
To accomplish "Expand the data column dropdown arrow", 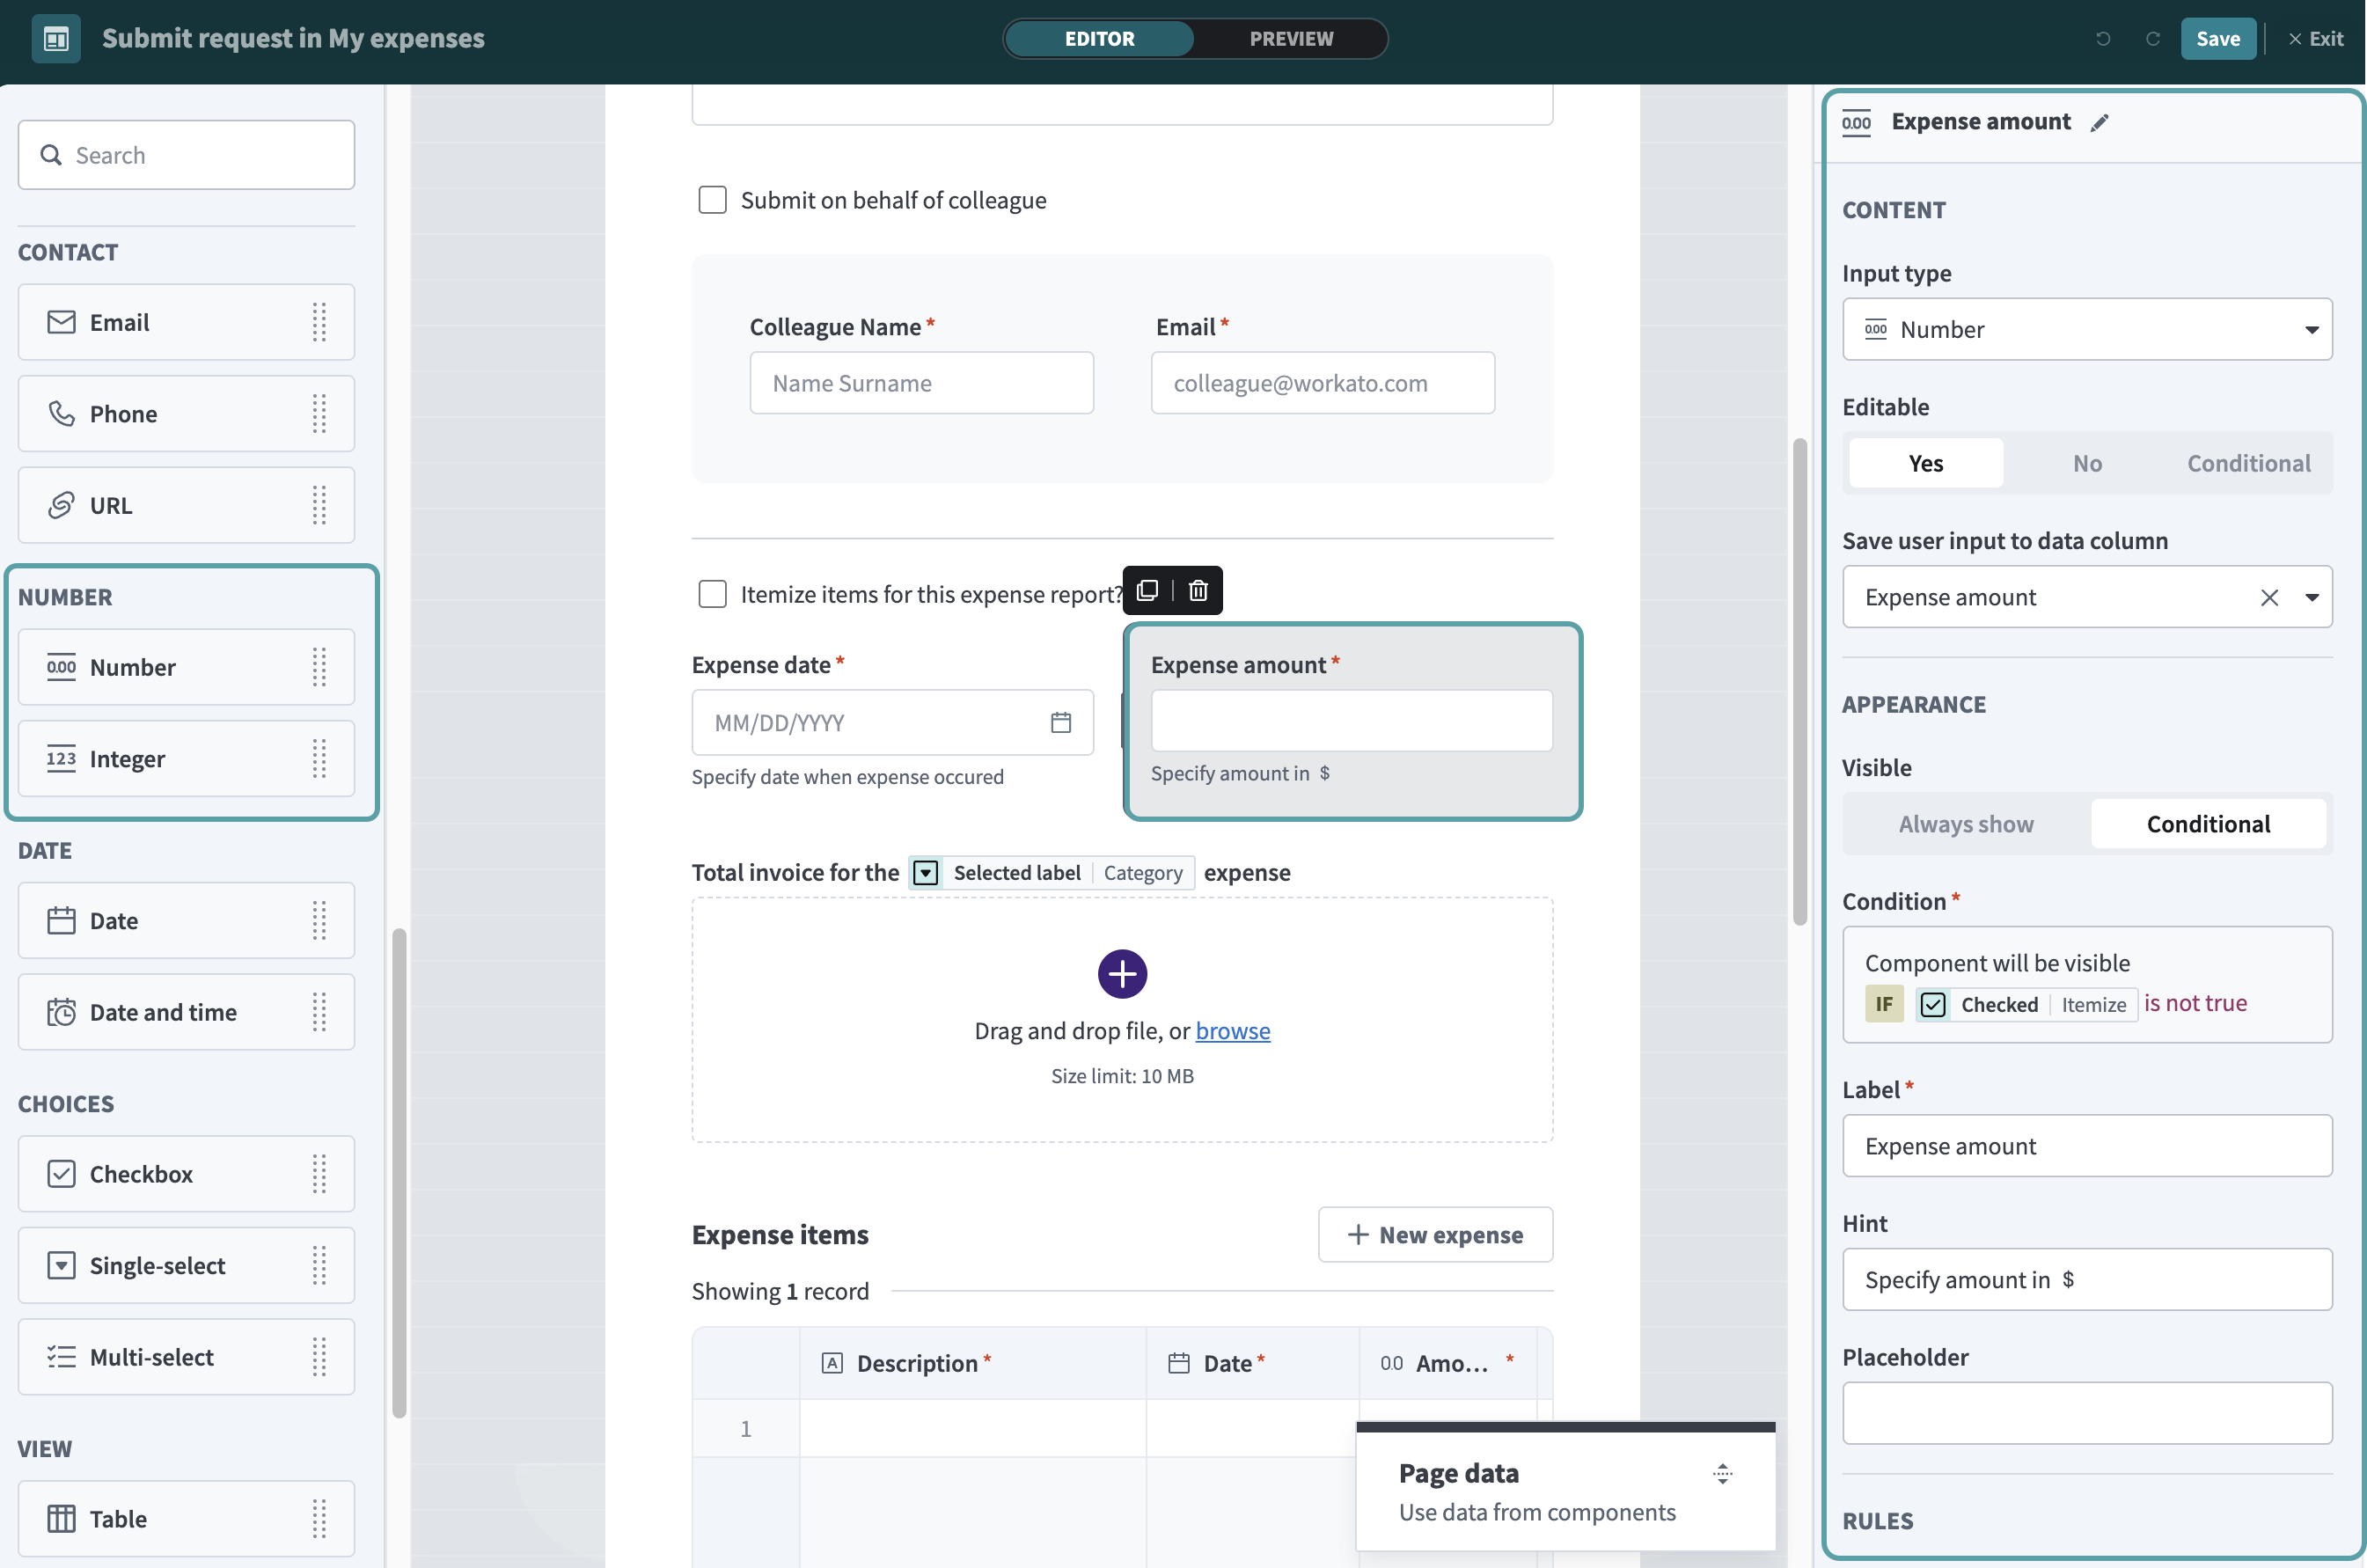I will point(2311,597).
